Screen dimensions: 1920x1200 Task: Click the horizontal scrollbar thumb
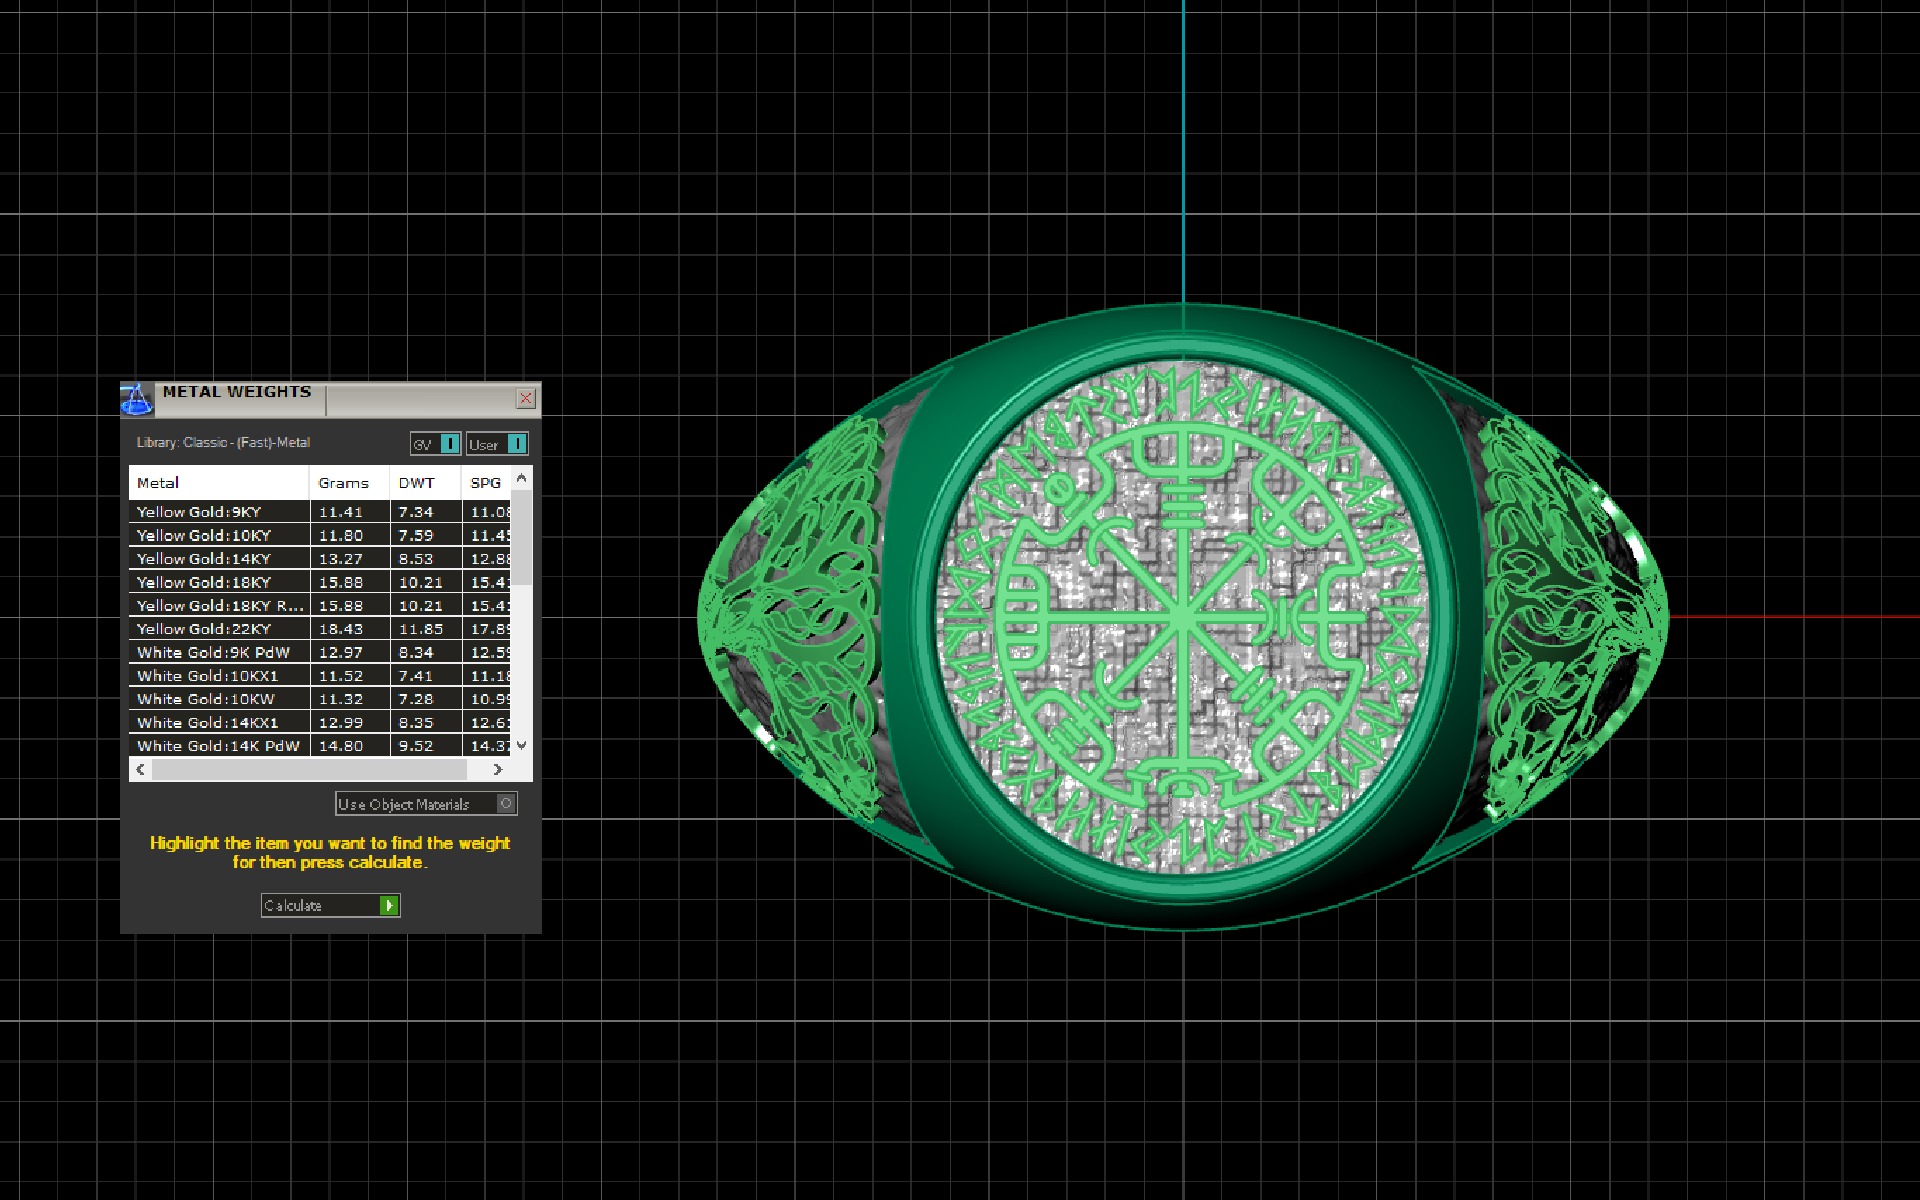[309, 770]
